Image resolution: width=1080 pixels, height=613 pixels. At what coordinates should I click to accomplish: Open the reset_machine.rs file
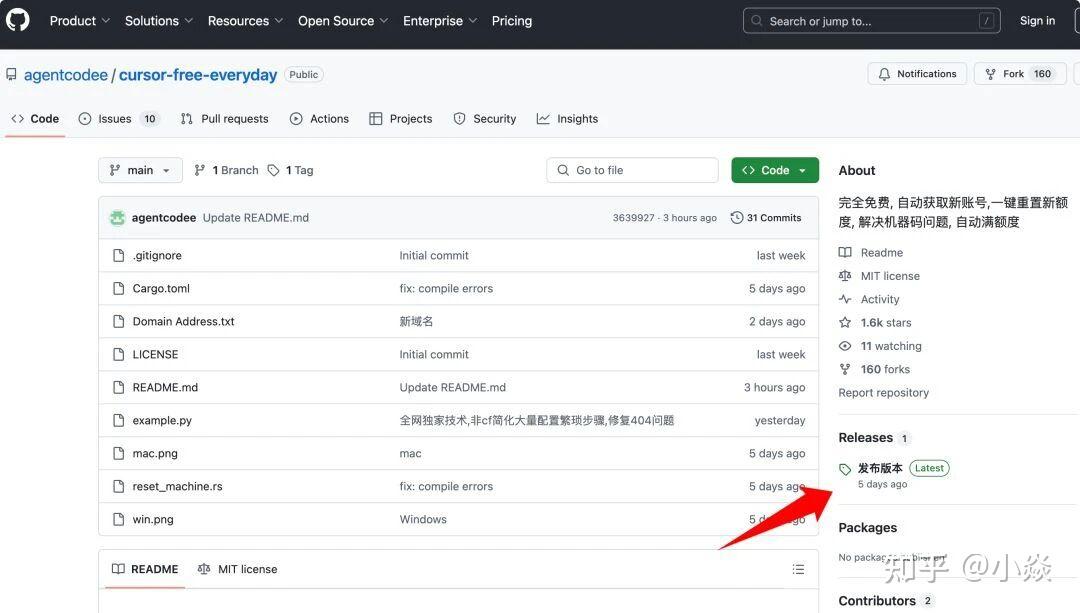(x=177, y=487)
